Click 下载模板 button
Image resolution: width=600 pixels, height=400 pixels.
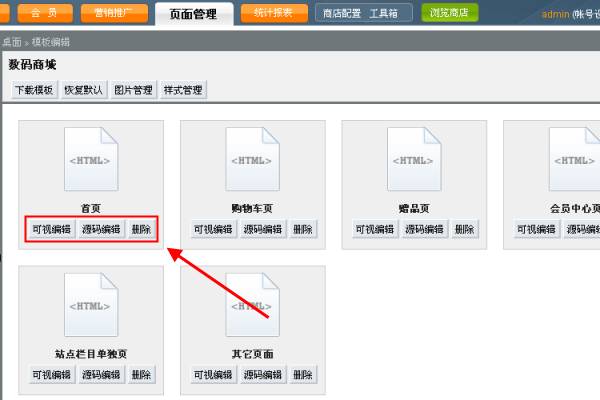[x=34, y=90]
